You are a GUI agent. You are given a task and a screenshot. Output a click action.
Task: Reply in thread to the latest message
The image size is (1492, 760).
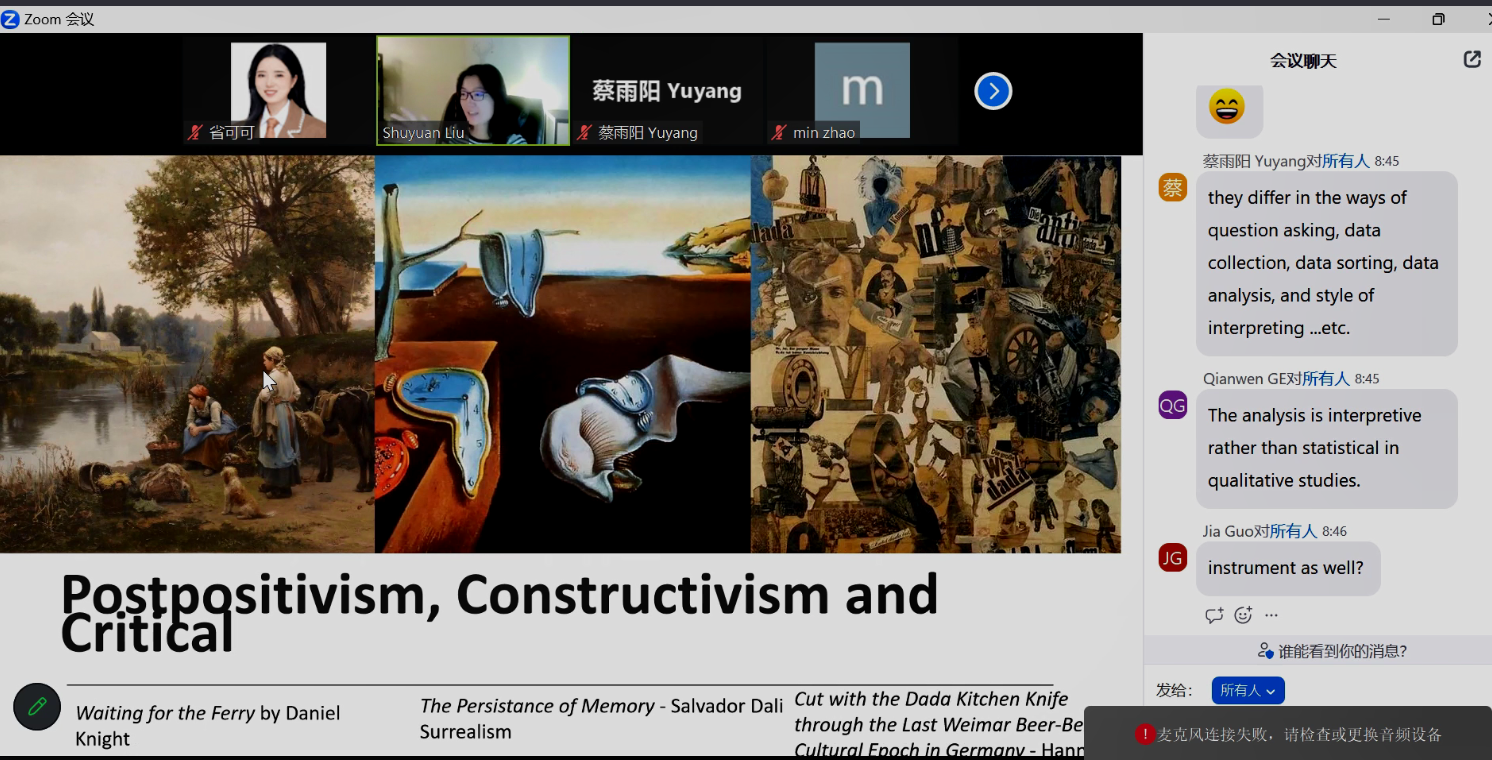1214,616
